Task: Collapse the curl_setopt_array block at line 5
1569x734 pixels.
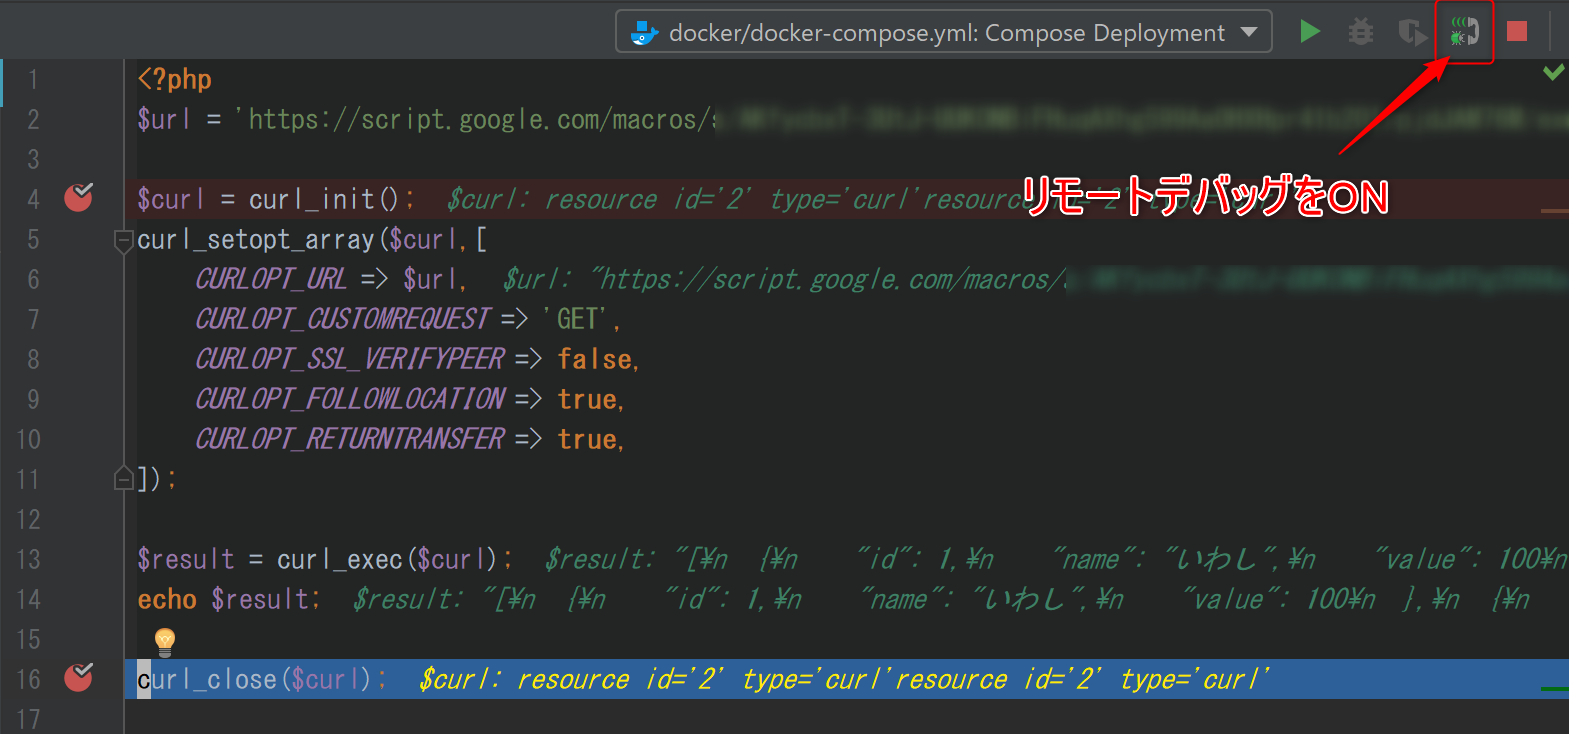Action: [123, 240]
